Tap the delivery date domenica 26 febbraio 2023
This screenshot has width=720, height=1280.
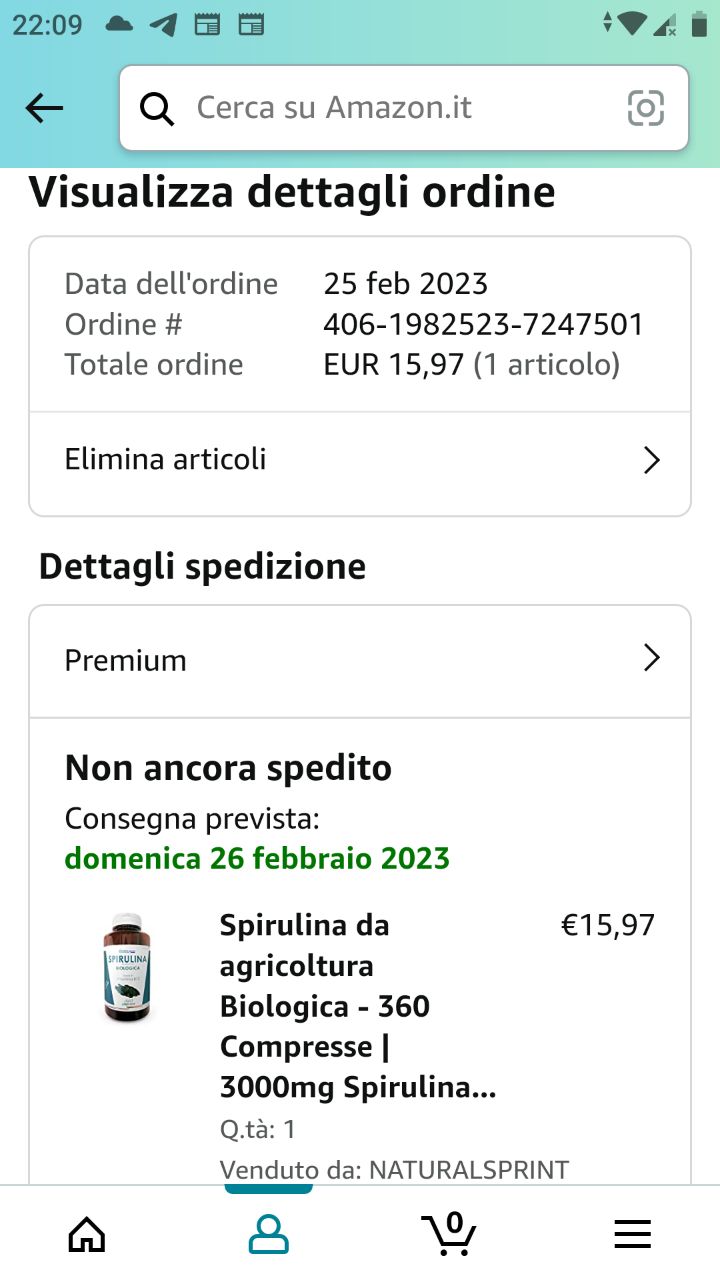(x=257, y=858)
